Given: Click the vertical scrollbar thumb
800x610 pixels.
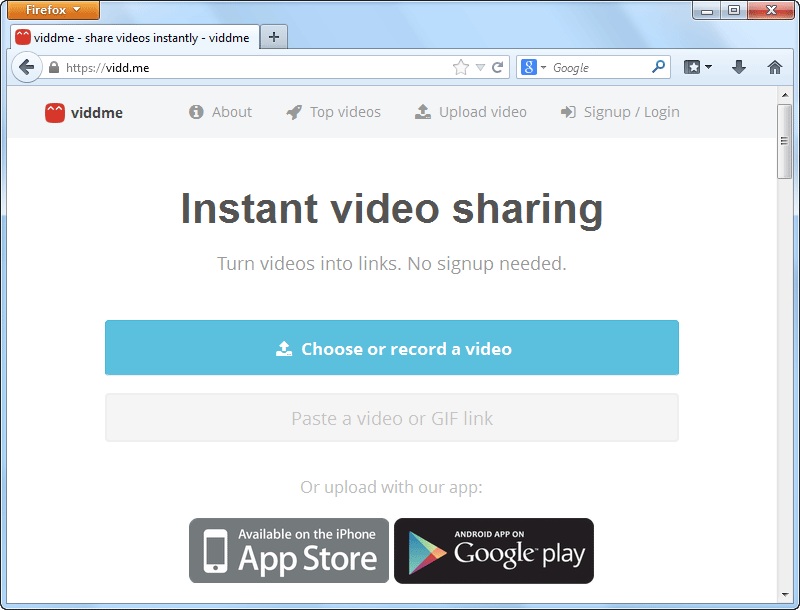Looking at the screenshot, I should pyautogui.click(x=785, y=140).
